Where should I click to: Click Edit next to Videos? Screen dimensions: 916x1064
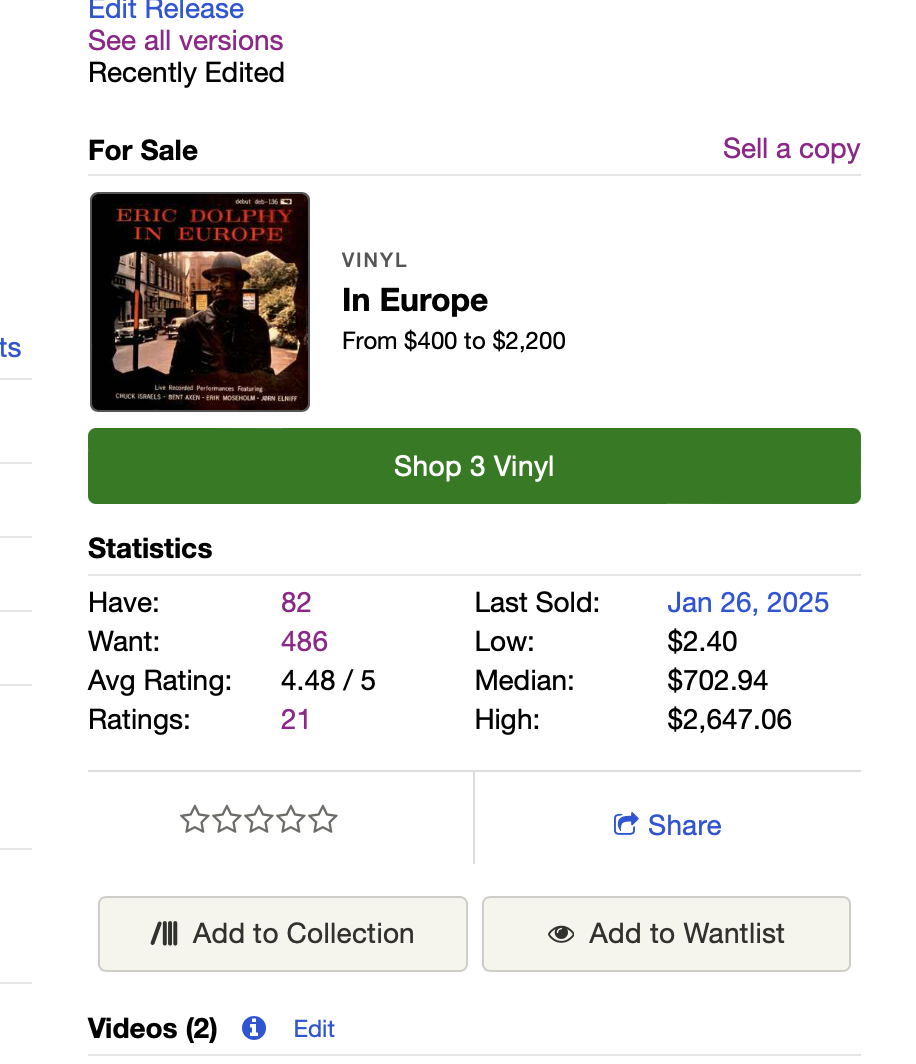(314, 1029)
